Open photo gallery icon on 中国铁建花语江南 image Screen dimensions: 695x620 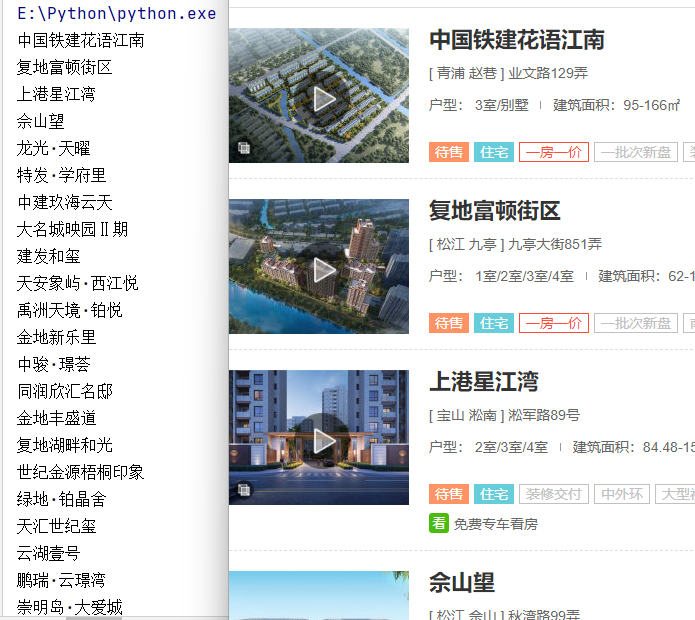tap(244, 148)
